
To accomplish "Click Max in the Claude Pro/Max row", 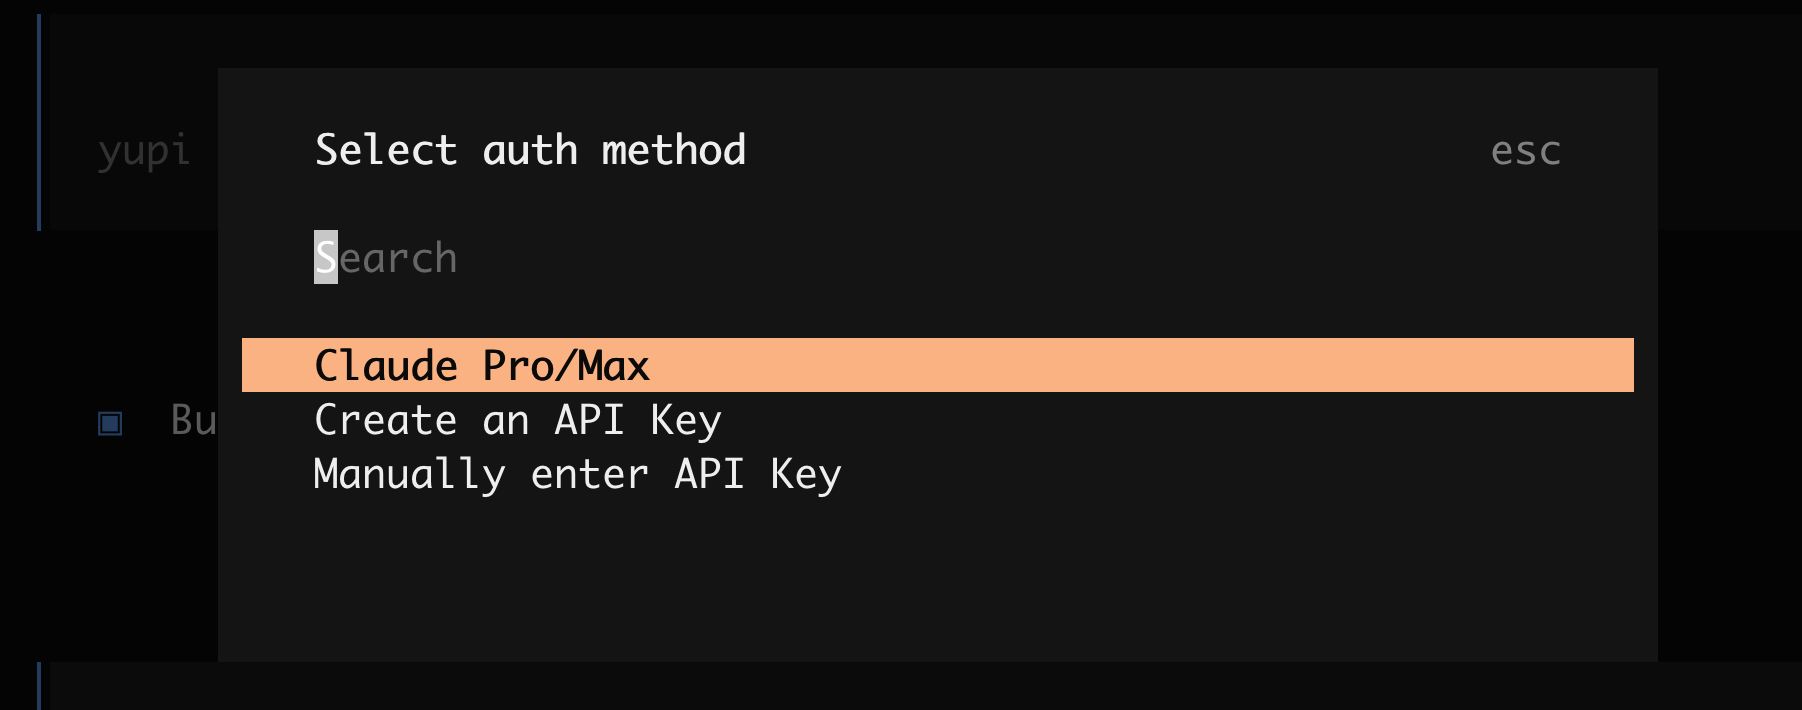I will point(614,366).
